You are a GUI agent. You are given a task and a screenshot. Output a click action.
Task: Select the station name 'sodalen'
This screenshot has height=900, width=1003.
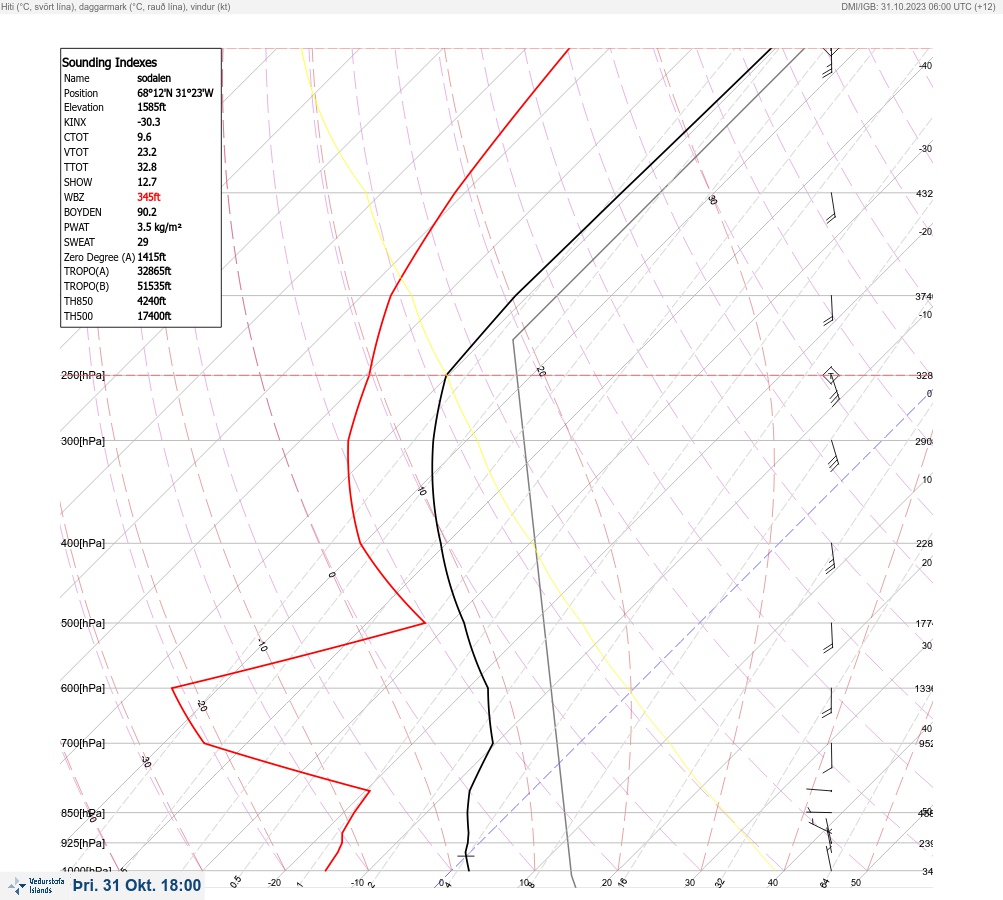pos(154,78)
